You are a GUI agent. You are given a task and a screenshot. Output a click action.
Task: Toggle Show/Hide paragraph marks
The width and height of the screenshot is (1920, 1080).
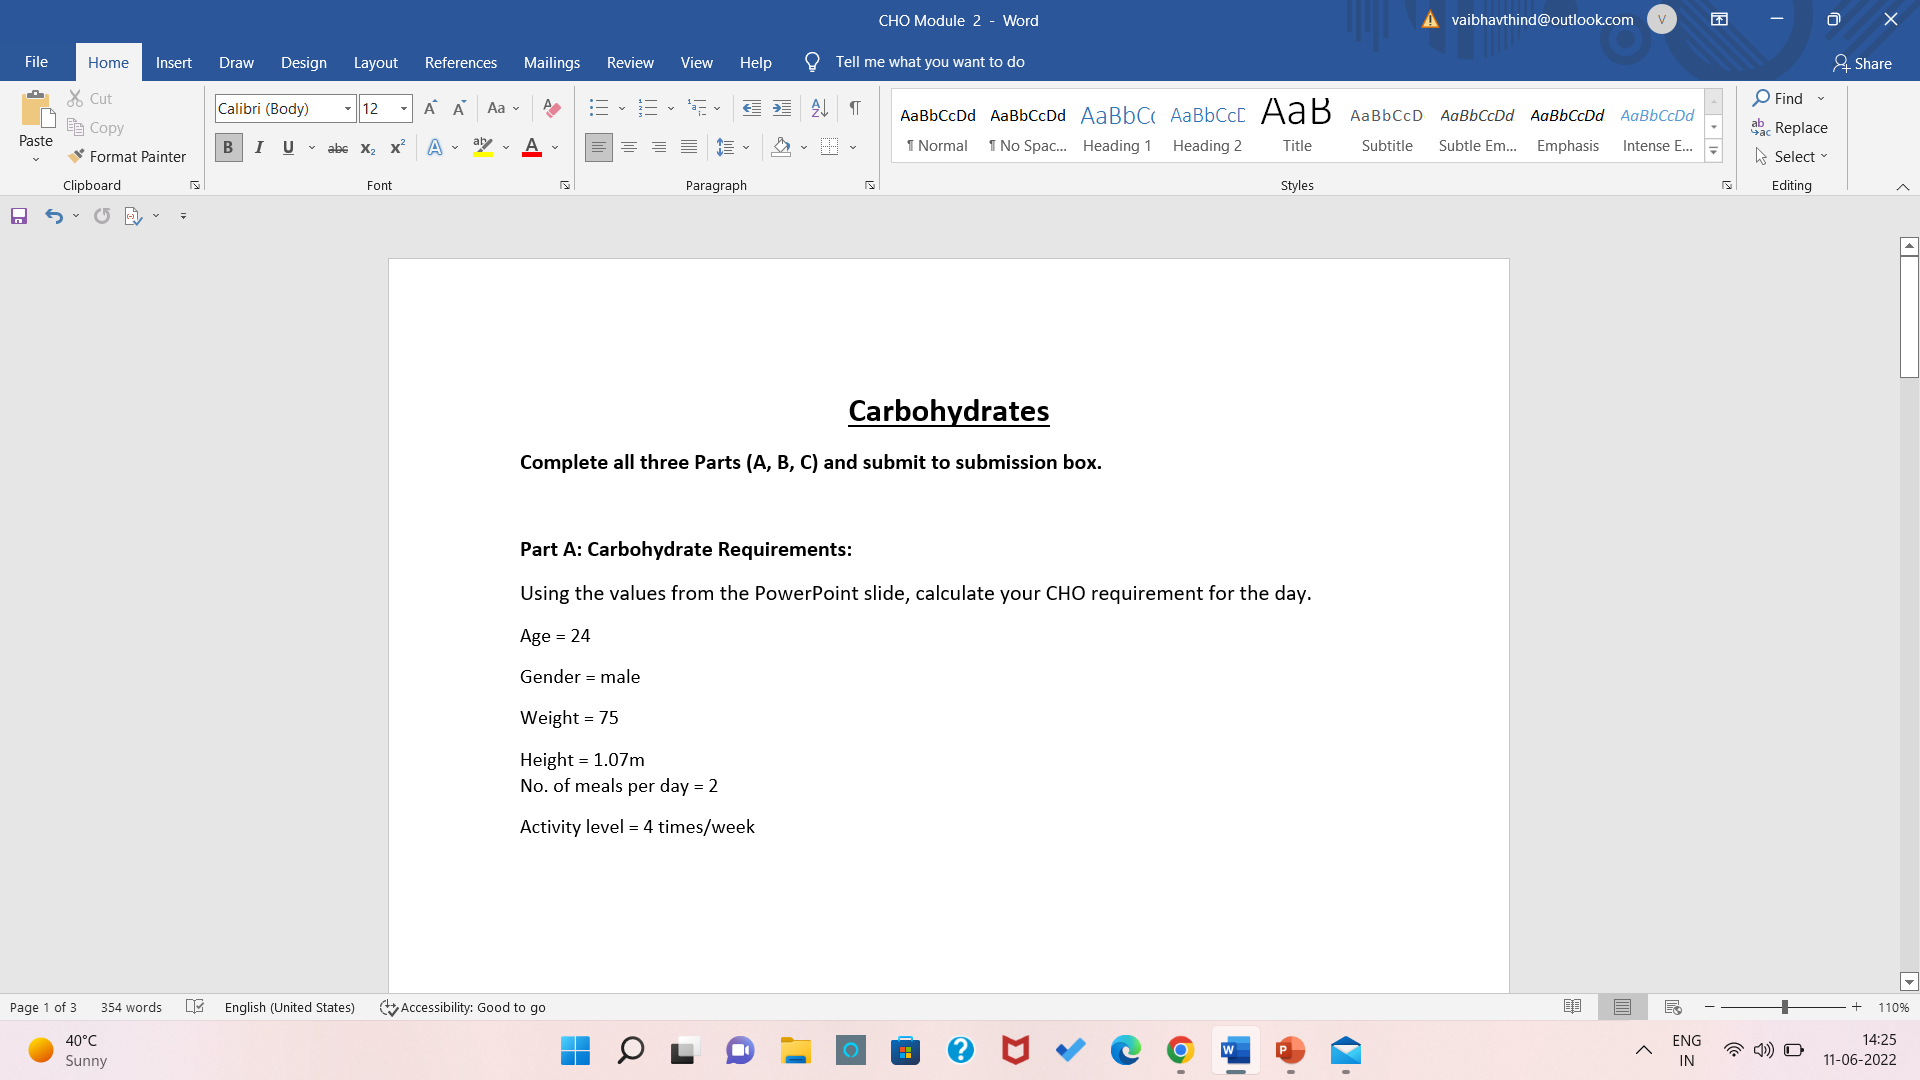pos(855,108)
